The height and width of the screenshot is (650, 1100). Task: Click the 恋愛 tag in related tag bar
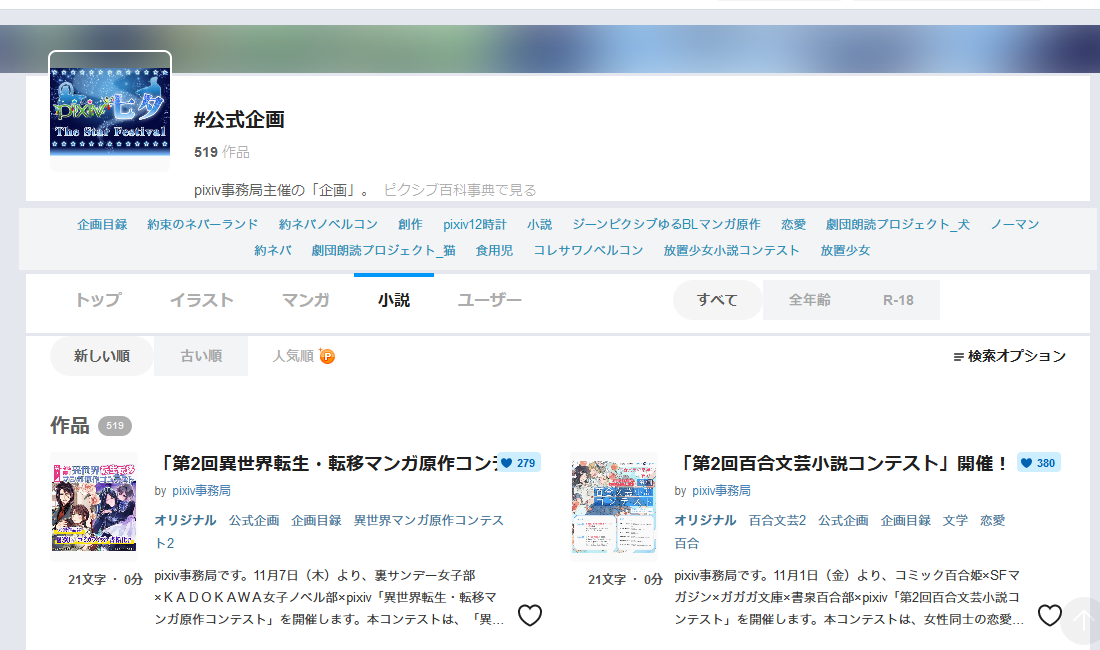[793, 224]
